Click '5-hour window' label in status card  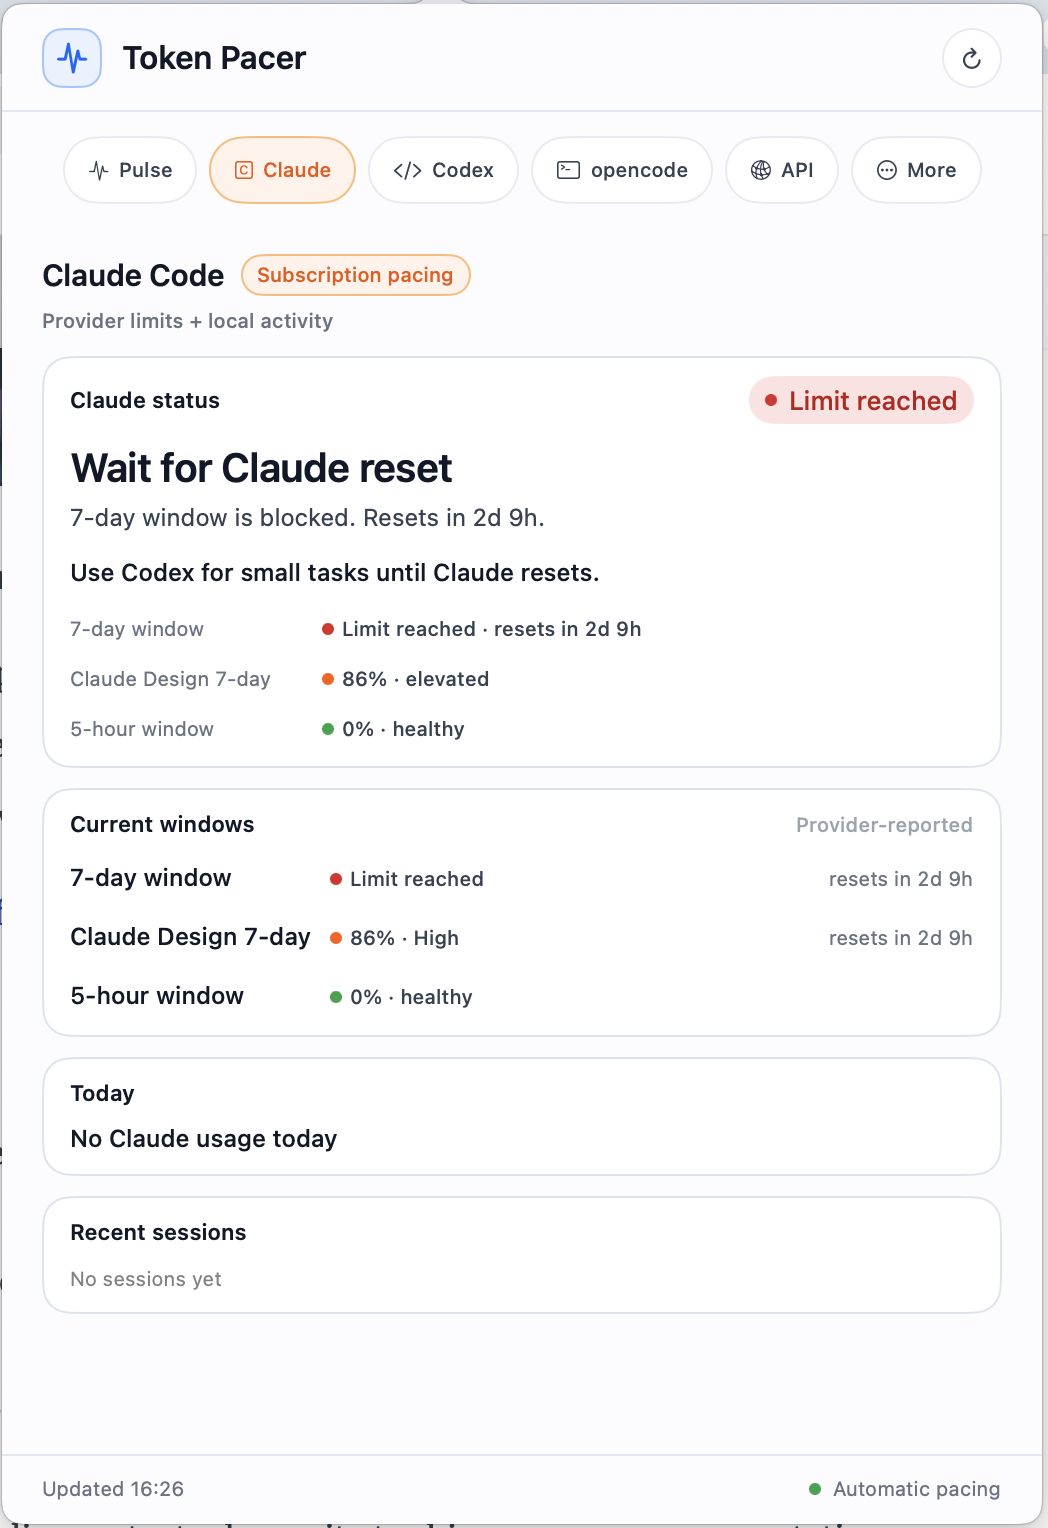click(x=142, y=729)
